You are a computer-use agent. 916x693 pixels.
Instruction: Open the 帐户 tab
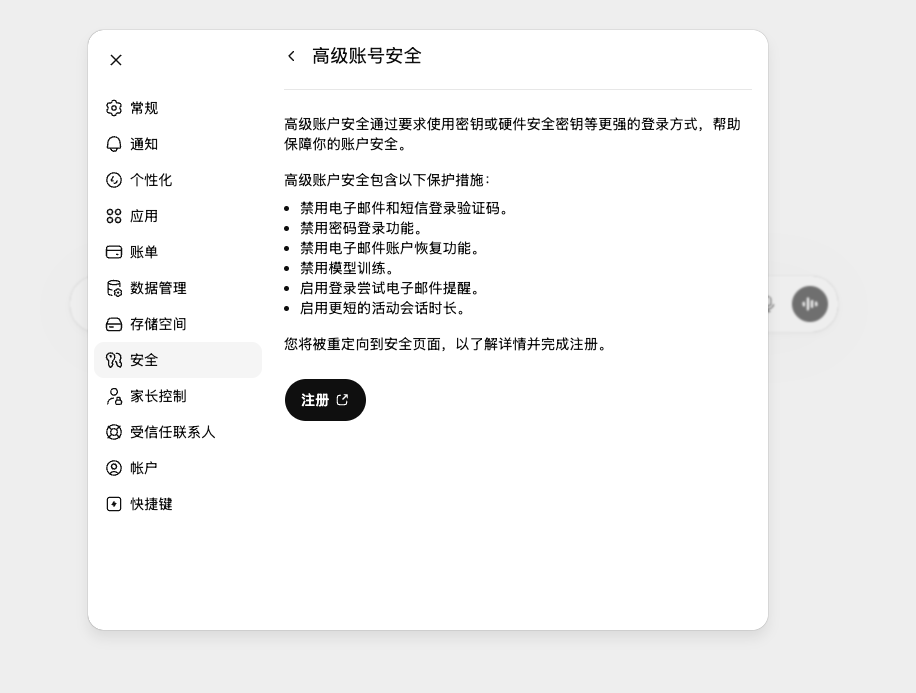(x=178, y=468)
